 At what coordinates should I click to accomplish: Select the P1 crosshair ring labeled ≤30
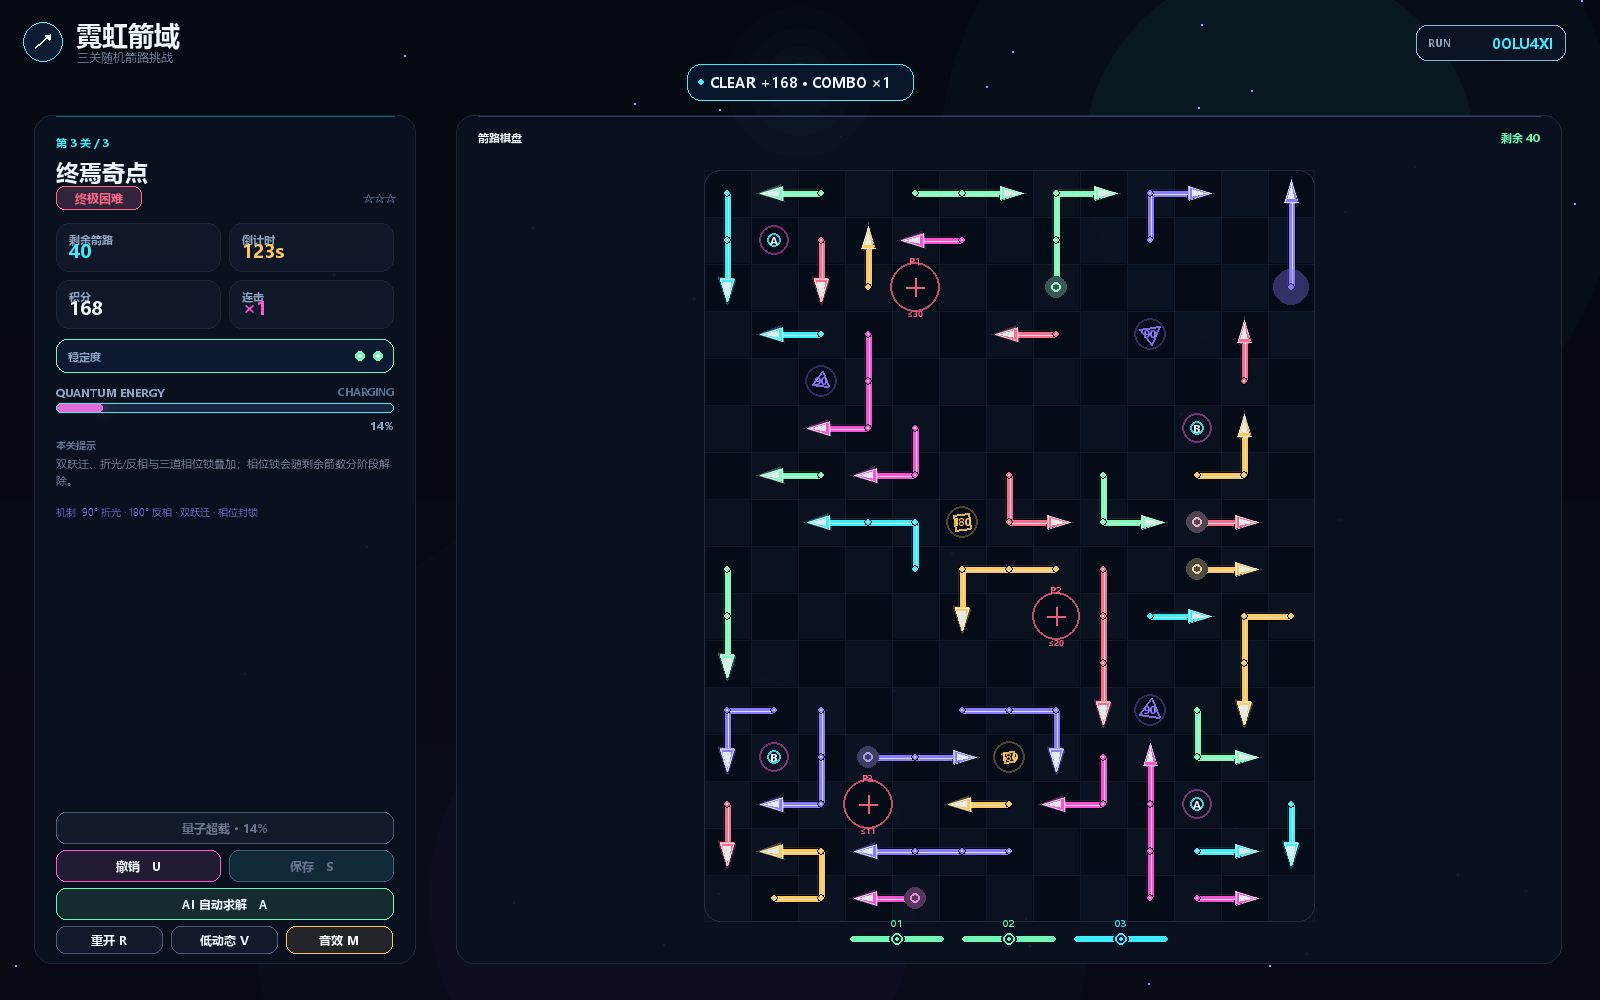[915, 288]
